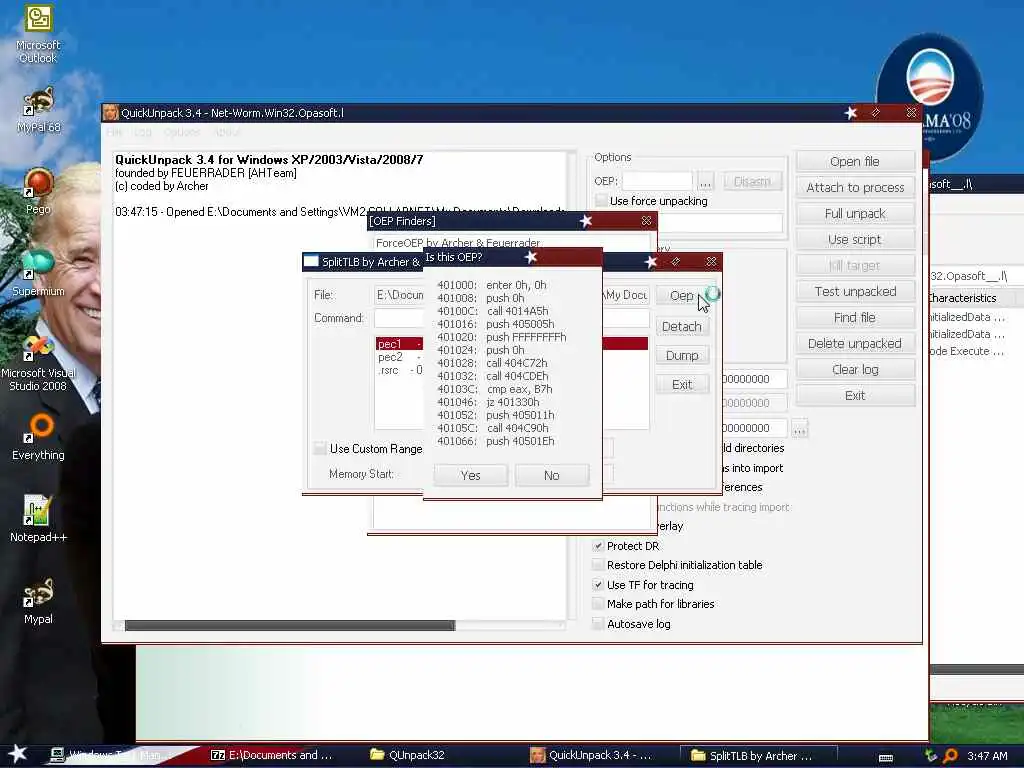Click star button in OEP Finders title bar
This screenshot has width=1024, height=768.
click(586, 221)
